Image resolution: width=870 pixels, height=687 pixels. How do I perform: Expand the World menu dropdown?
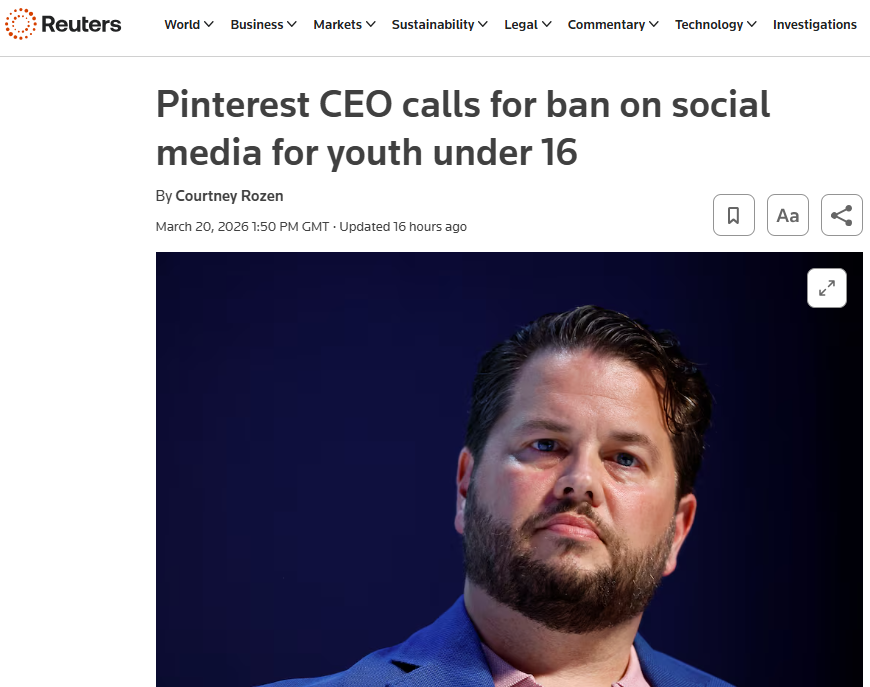189,24
